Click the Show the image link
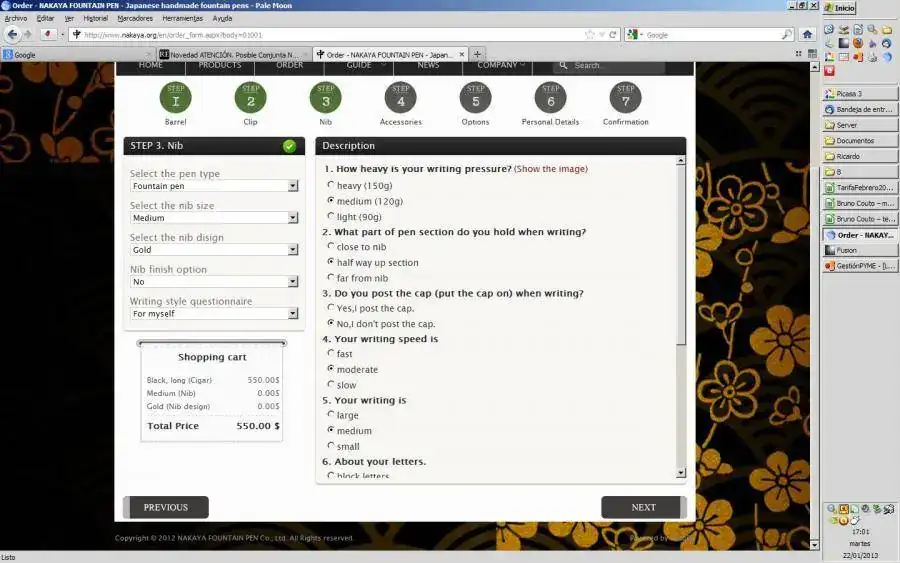Screen dimensions: 900x563 551,169
